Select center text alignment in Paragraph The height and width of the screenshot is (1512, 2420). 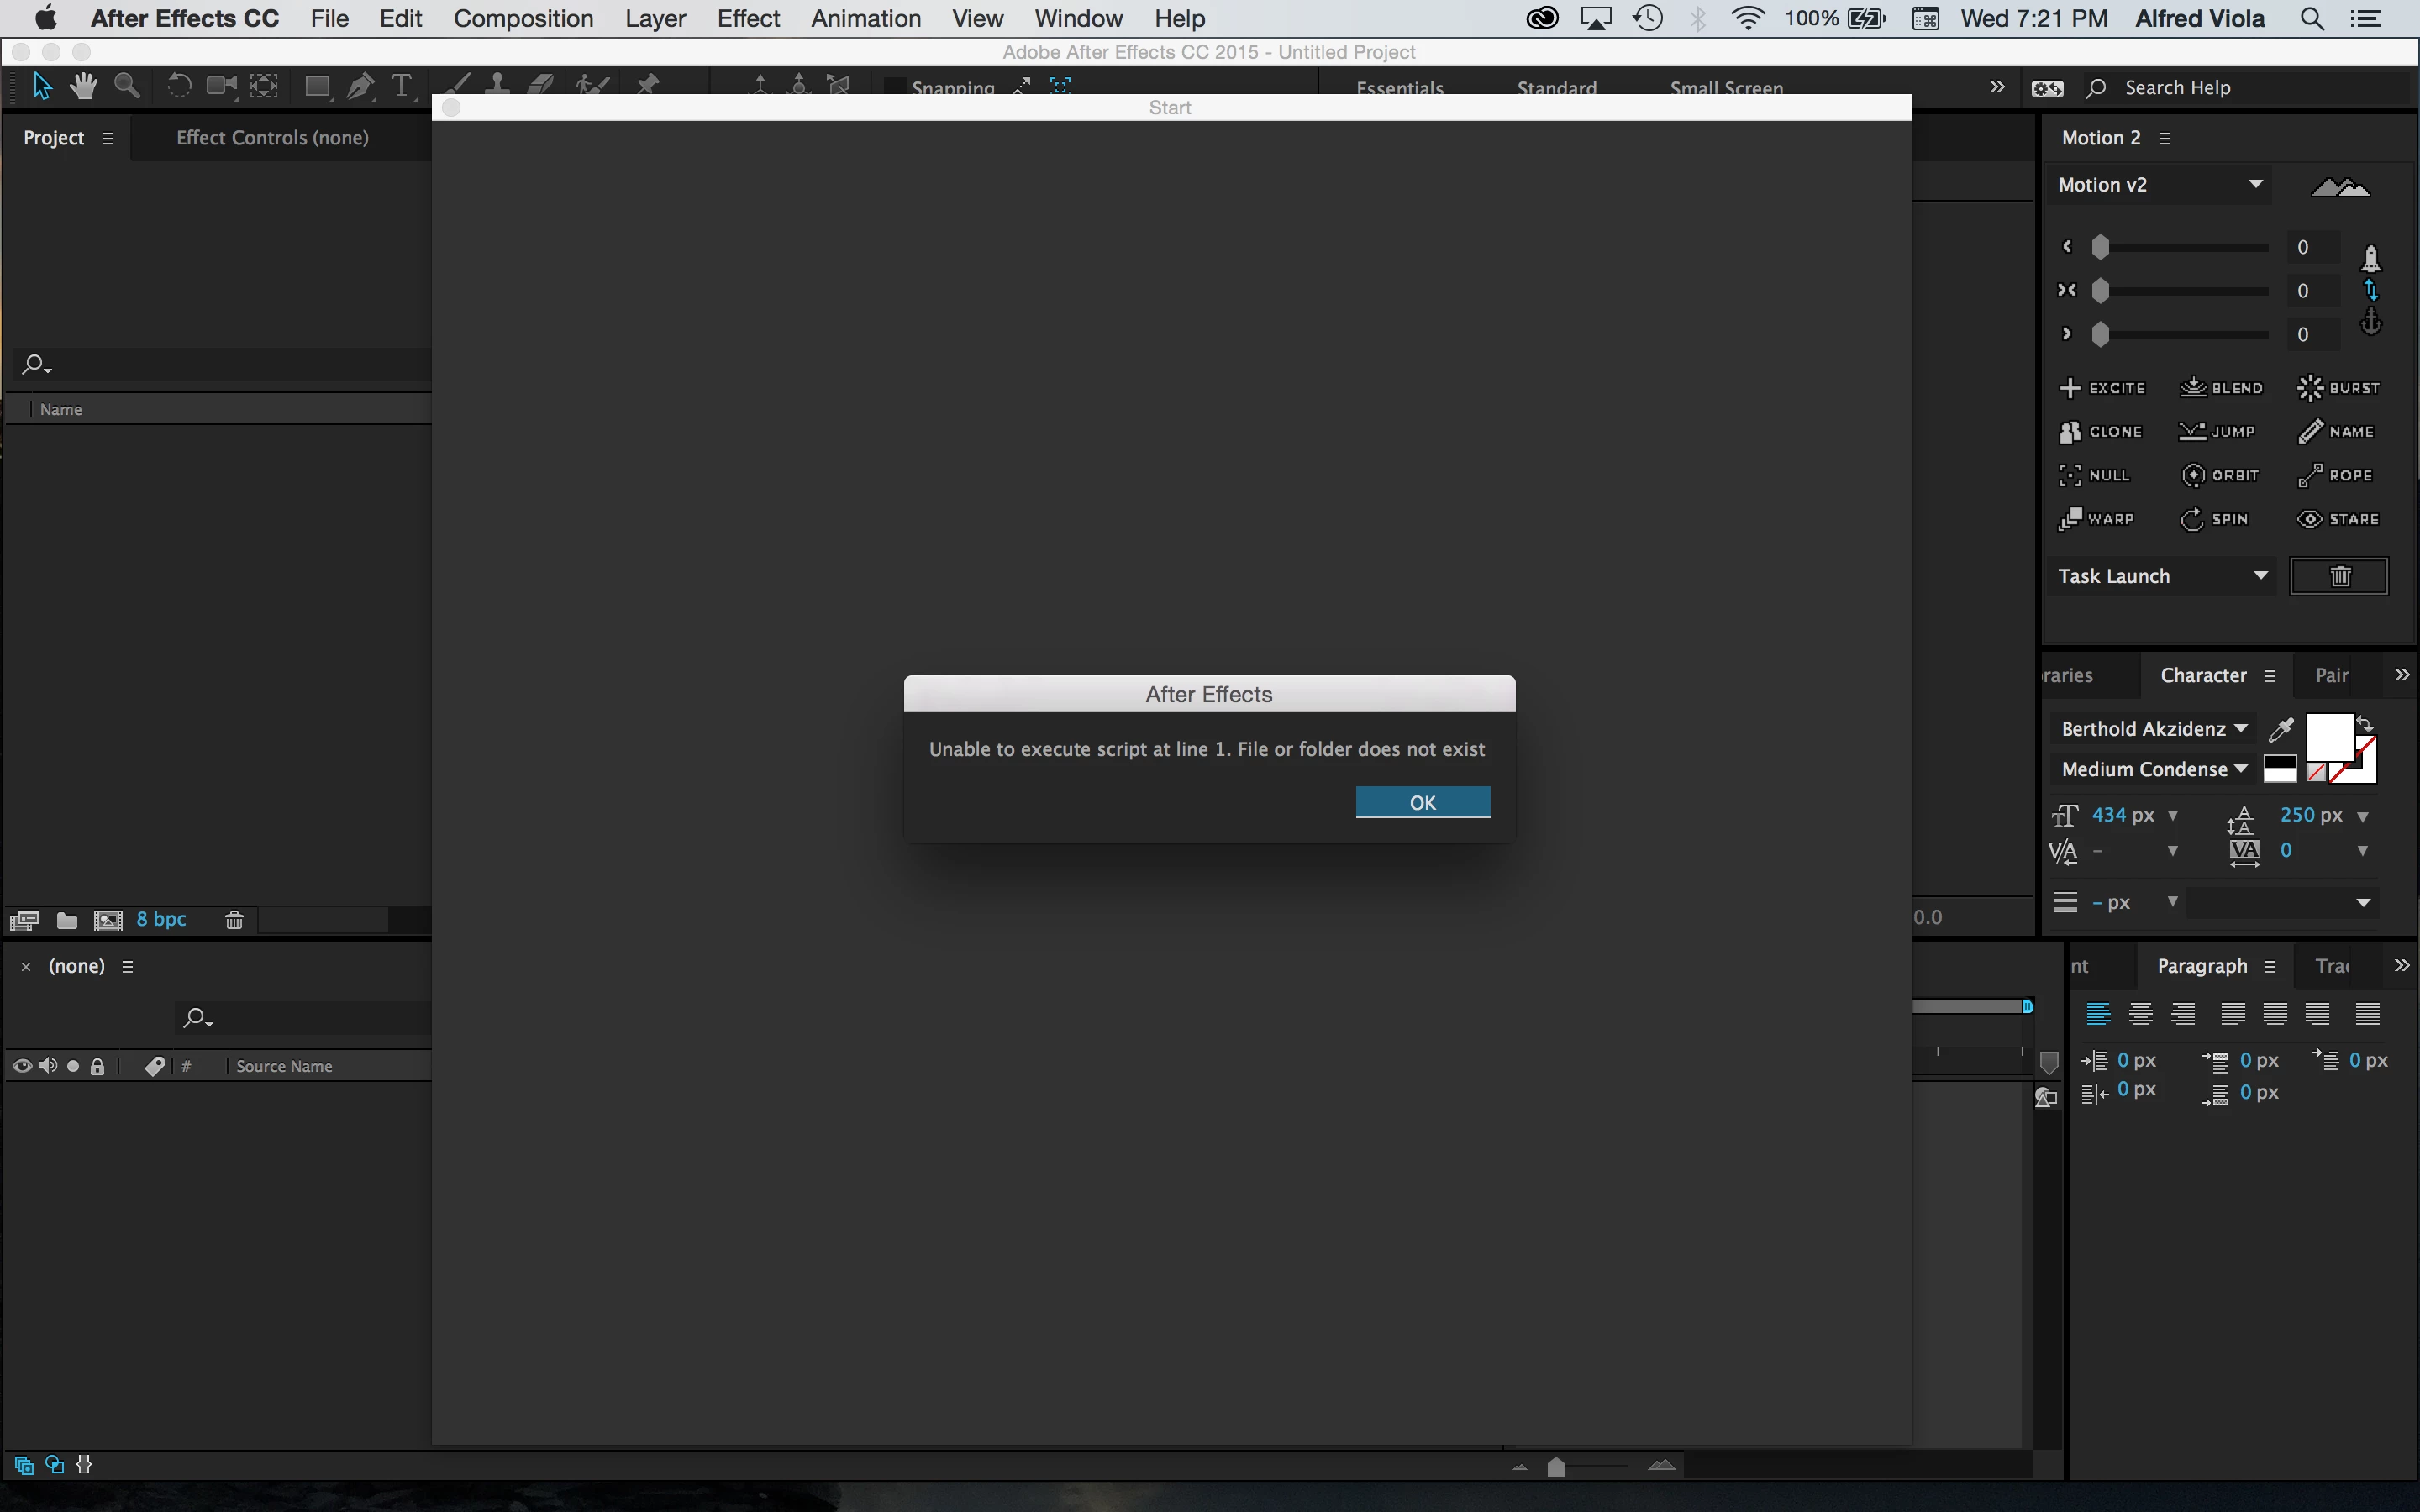(x=2140, y=1014)
